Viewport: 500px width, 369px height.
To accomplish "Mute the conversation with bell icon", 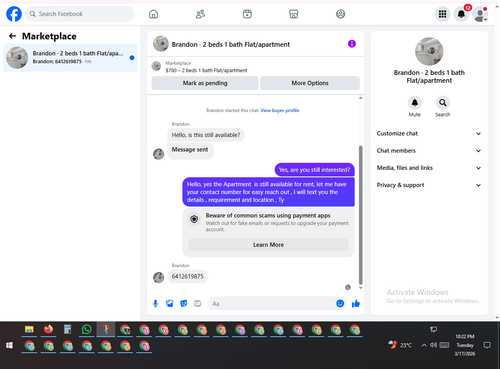I will click(x=415, y=103).
